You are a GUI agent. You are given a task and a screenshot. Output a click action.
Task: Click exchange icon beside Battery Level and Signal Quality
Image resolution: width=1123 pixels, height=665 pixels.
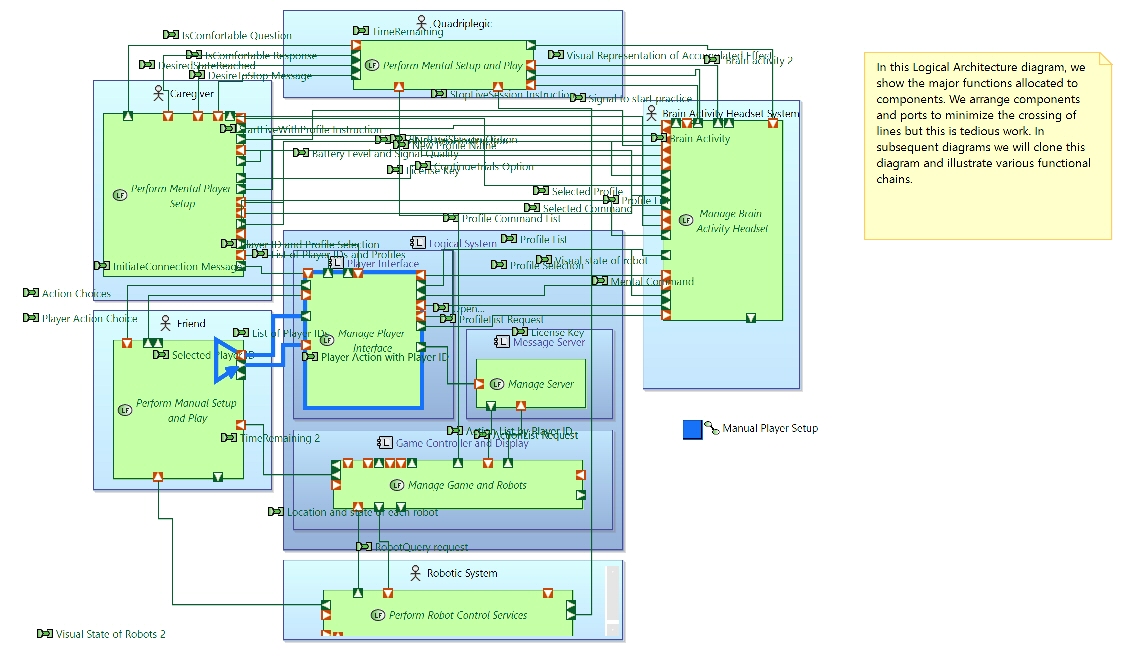[301, 152]
